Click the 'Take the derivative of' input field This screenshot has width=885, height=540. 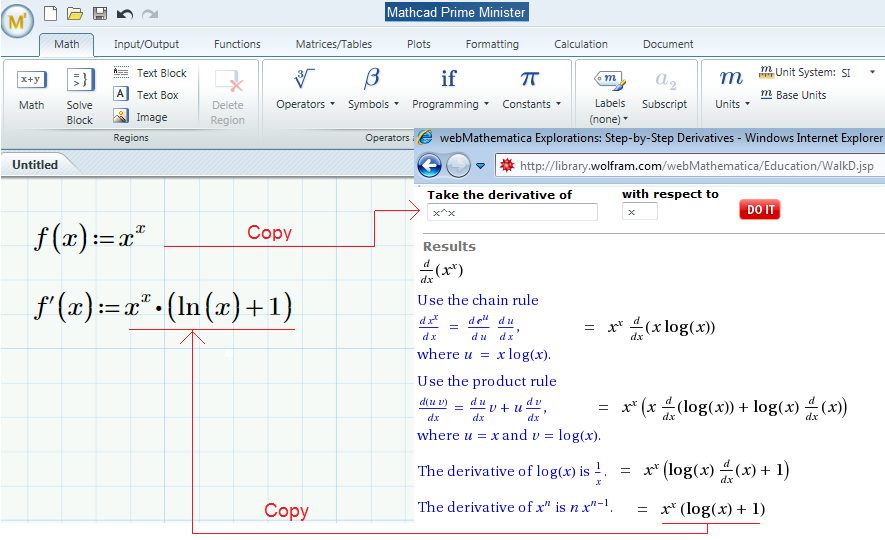tap(512, 212)
